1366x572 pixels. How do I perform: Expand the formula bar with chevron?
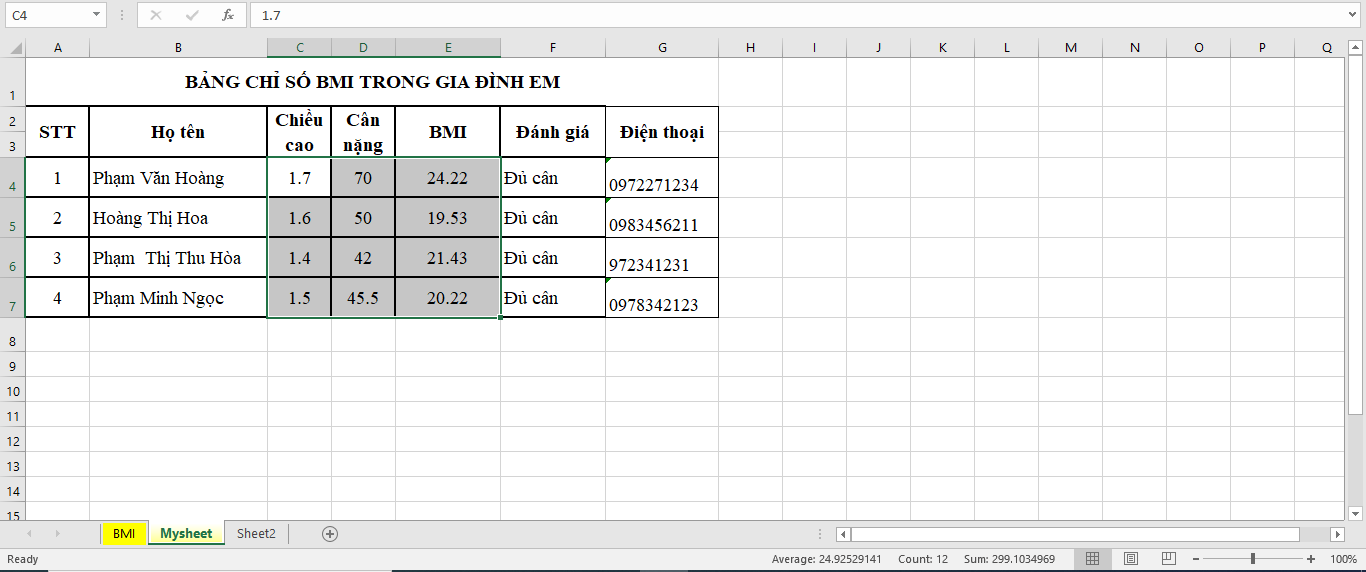coord(1354,15)
